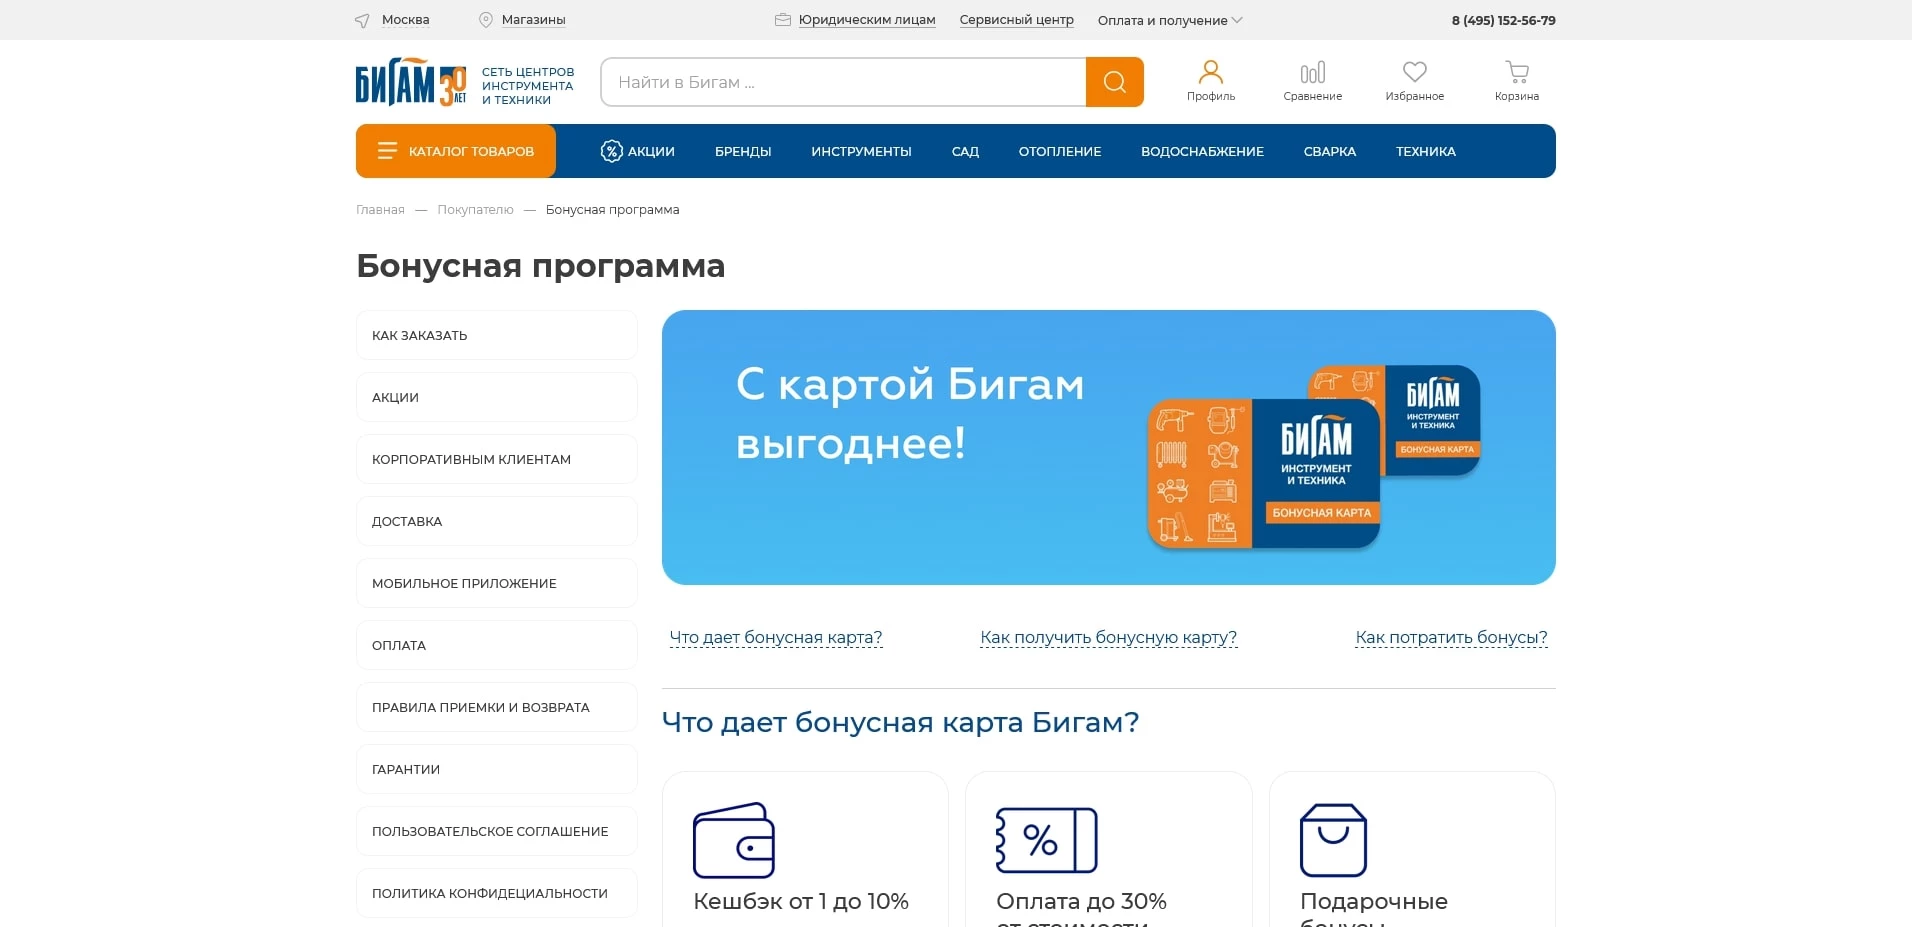Expand the Оплата и получение dropdown
1912x927 pixels.
[1168, 20]
